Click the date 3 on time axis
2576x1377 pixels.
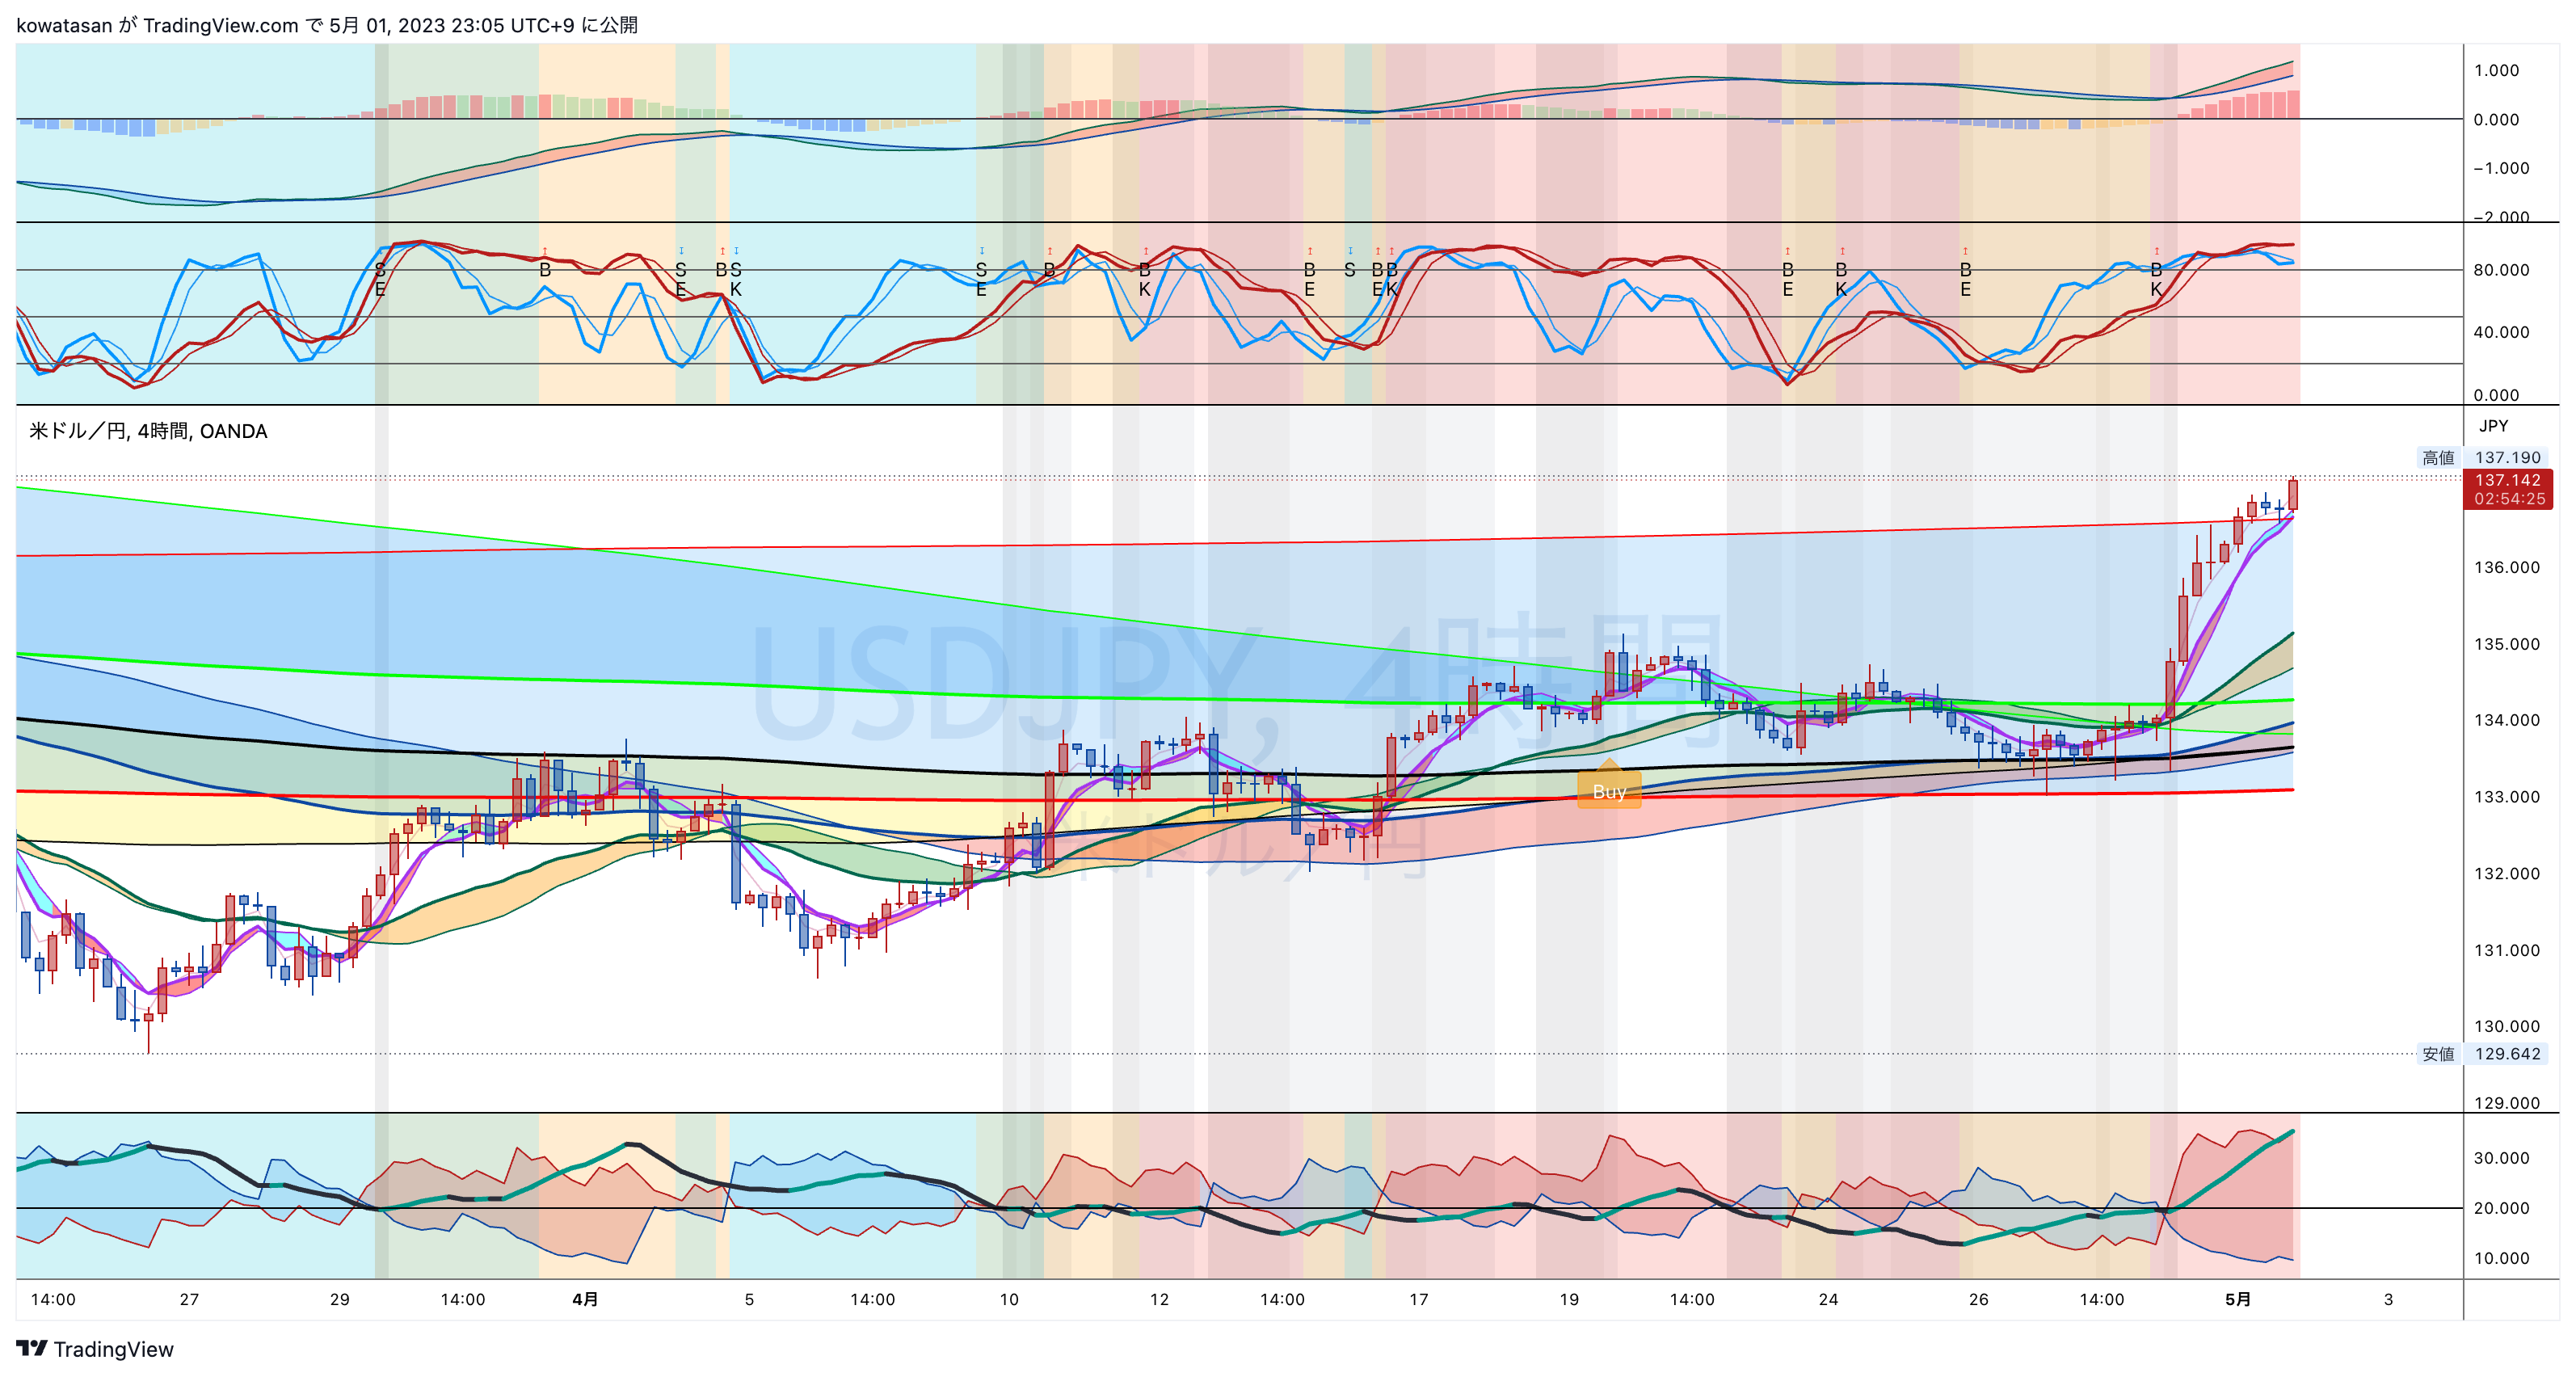(x=2388, y=1299)
